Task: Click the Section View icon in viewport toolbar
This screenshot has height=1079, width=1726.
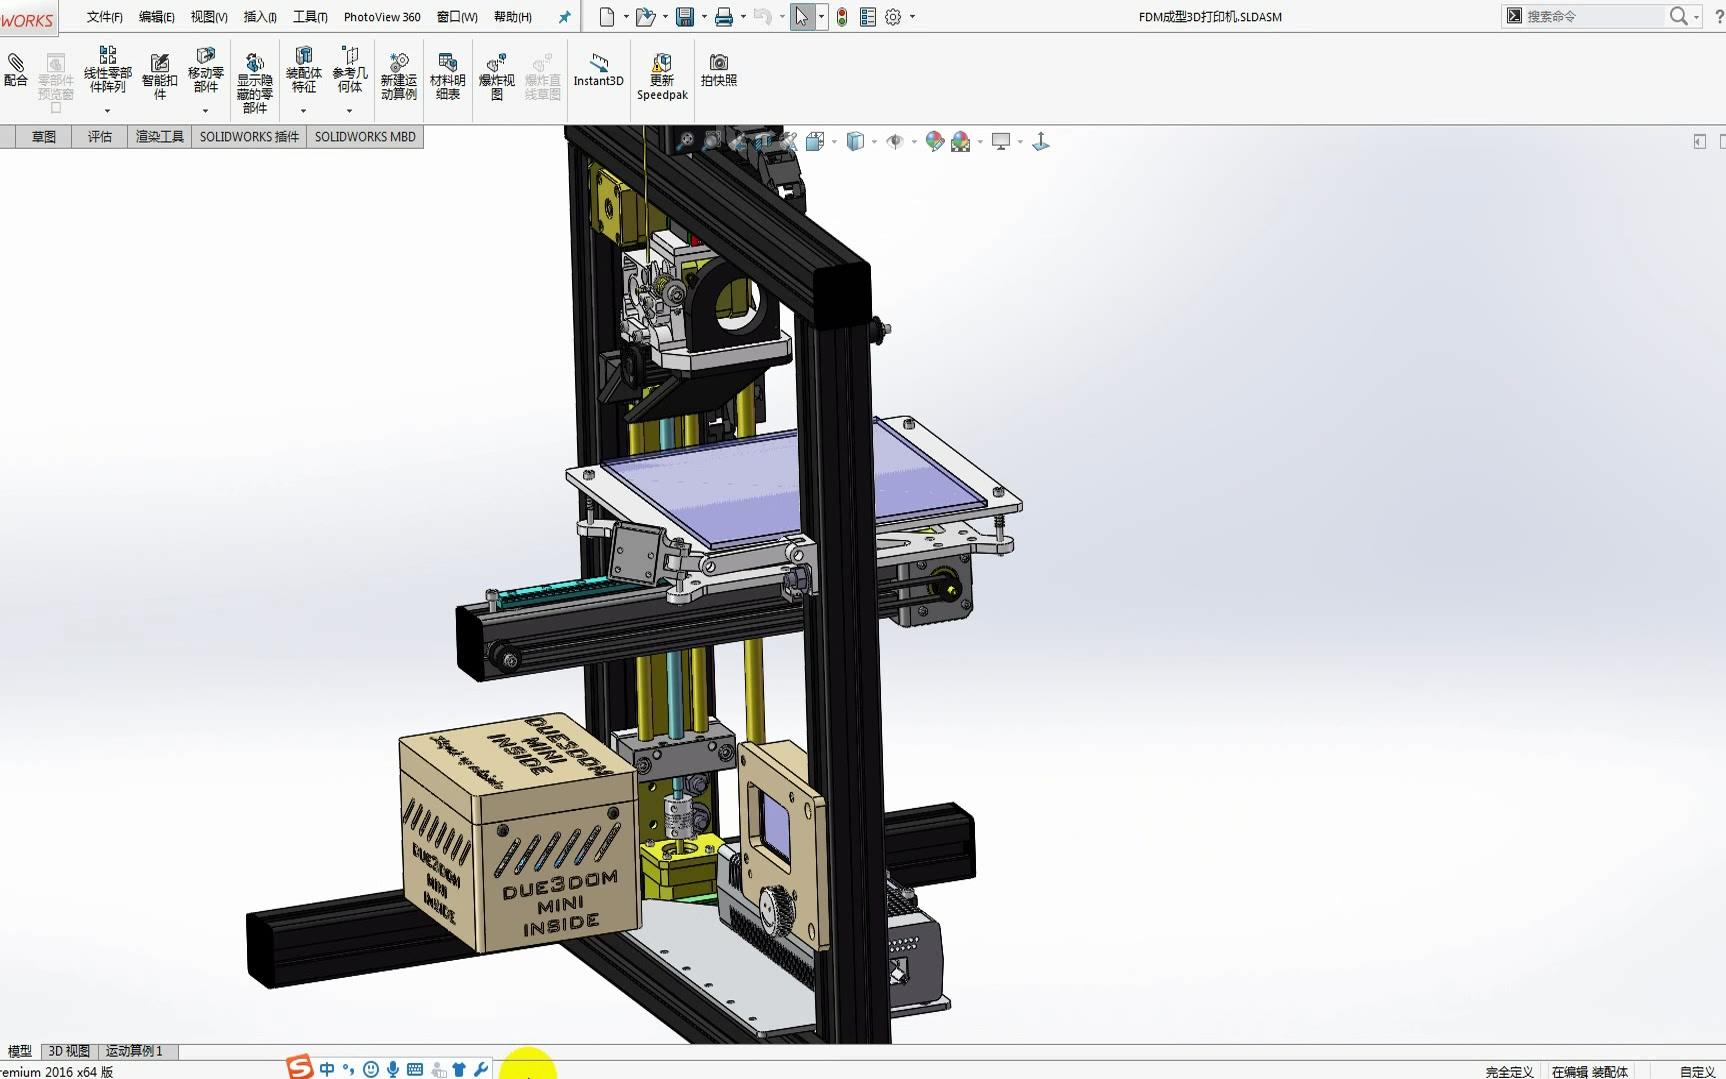Action: click(764, 142)
